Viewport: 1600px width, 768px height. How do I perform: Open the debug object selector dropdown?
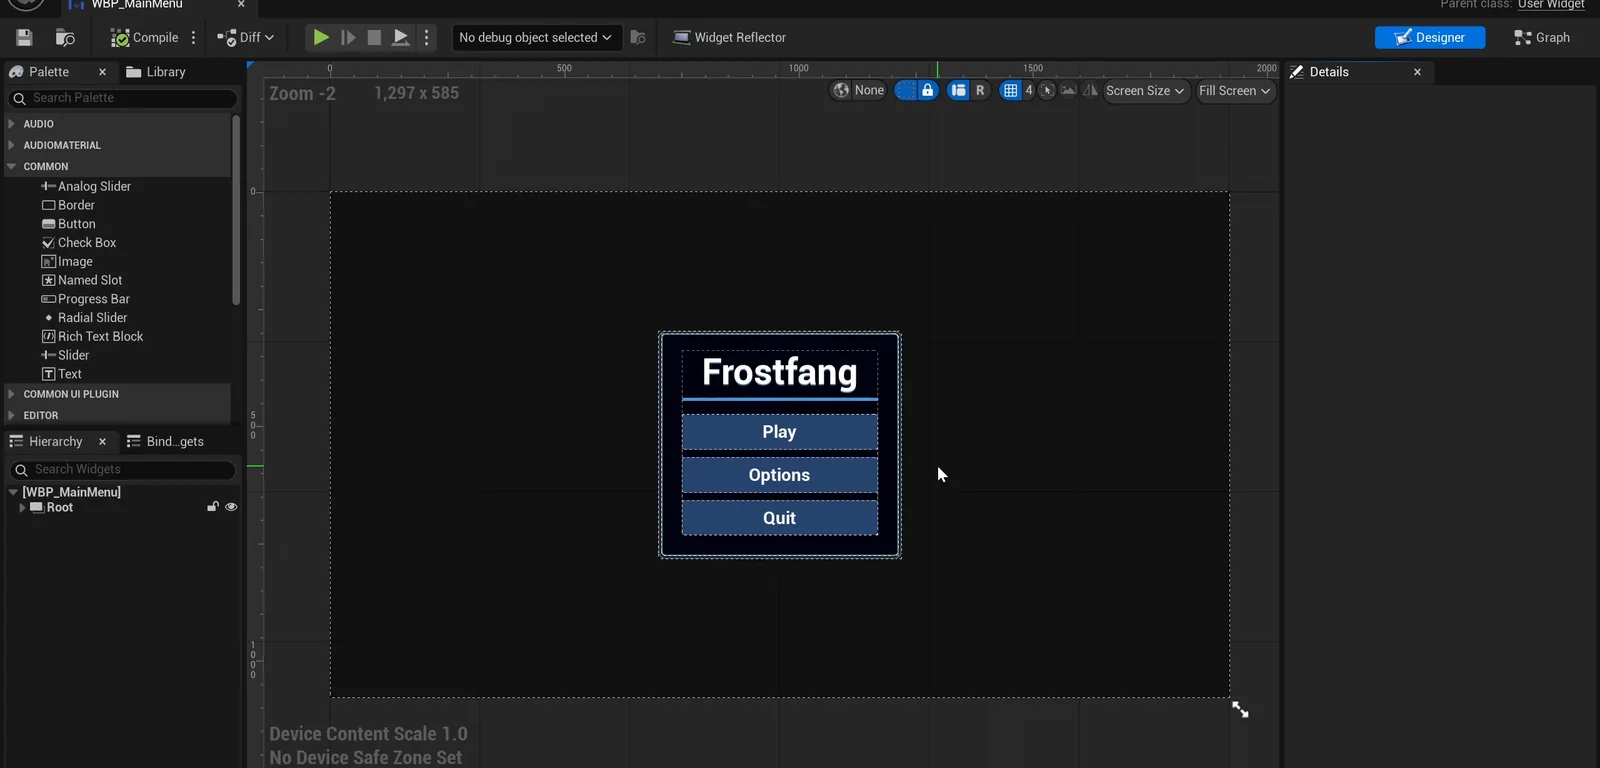coord(536,38)
